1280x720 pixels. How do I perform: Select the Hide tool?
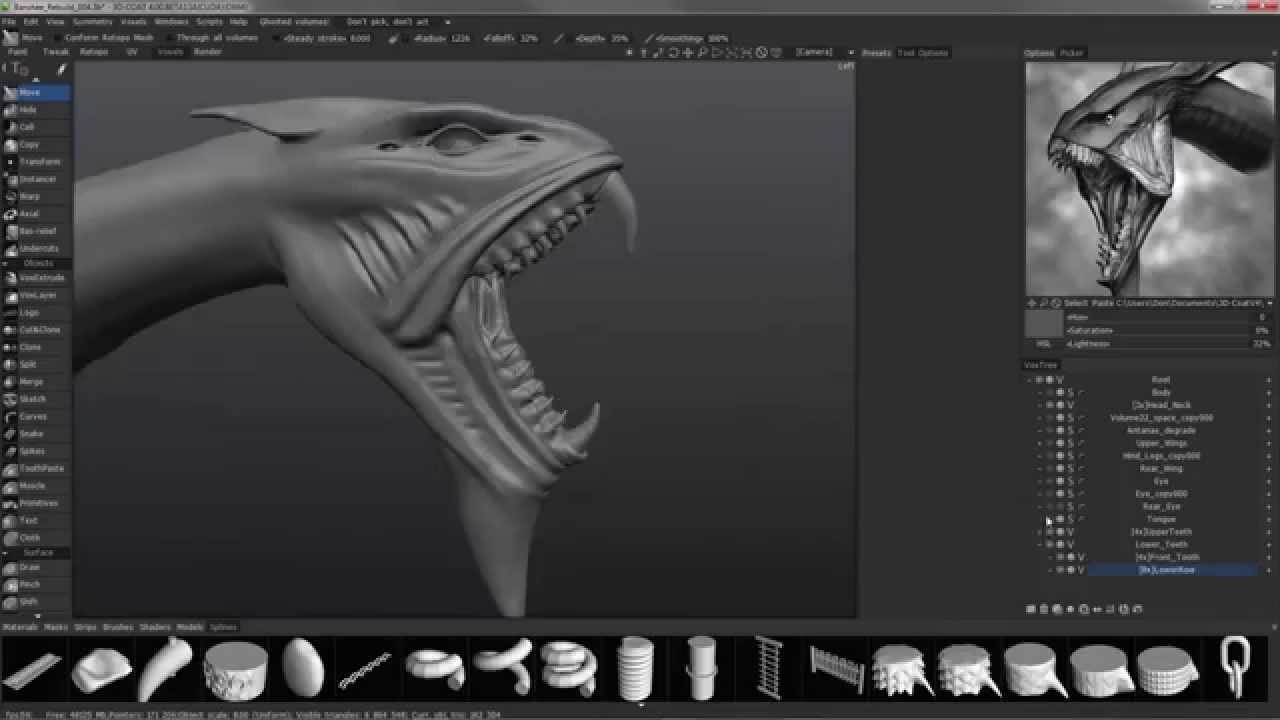[35, 110]
